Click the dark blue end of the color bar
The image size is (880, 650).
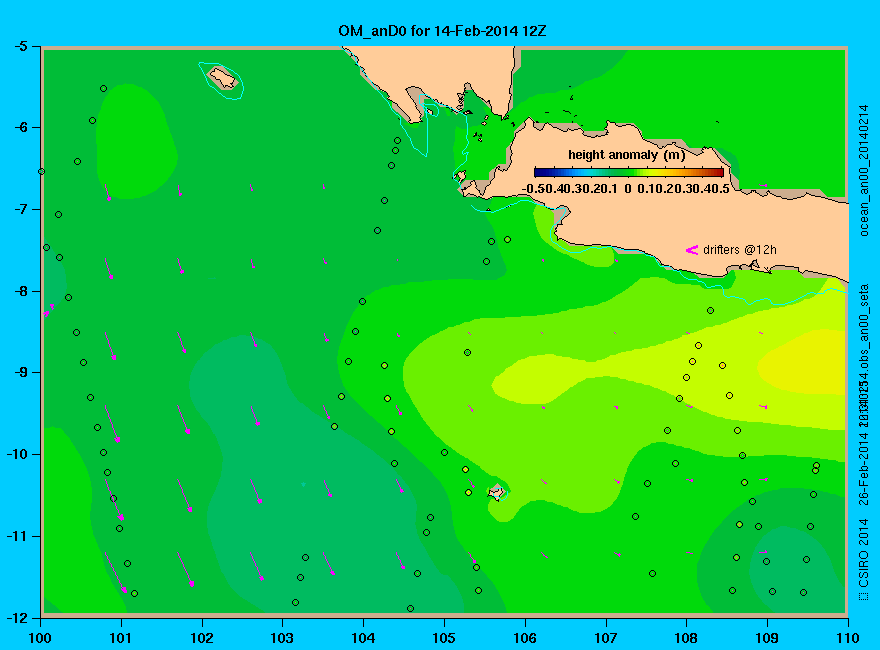click(x=539, y=172)
